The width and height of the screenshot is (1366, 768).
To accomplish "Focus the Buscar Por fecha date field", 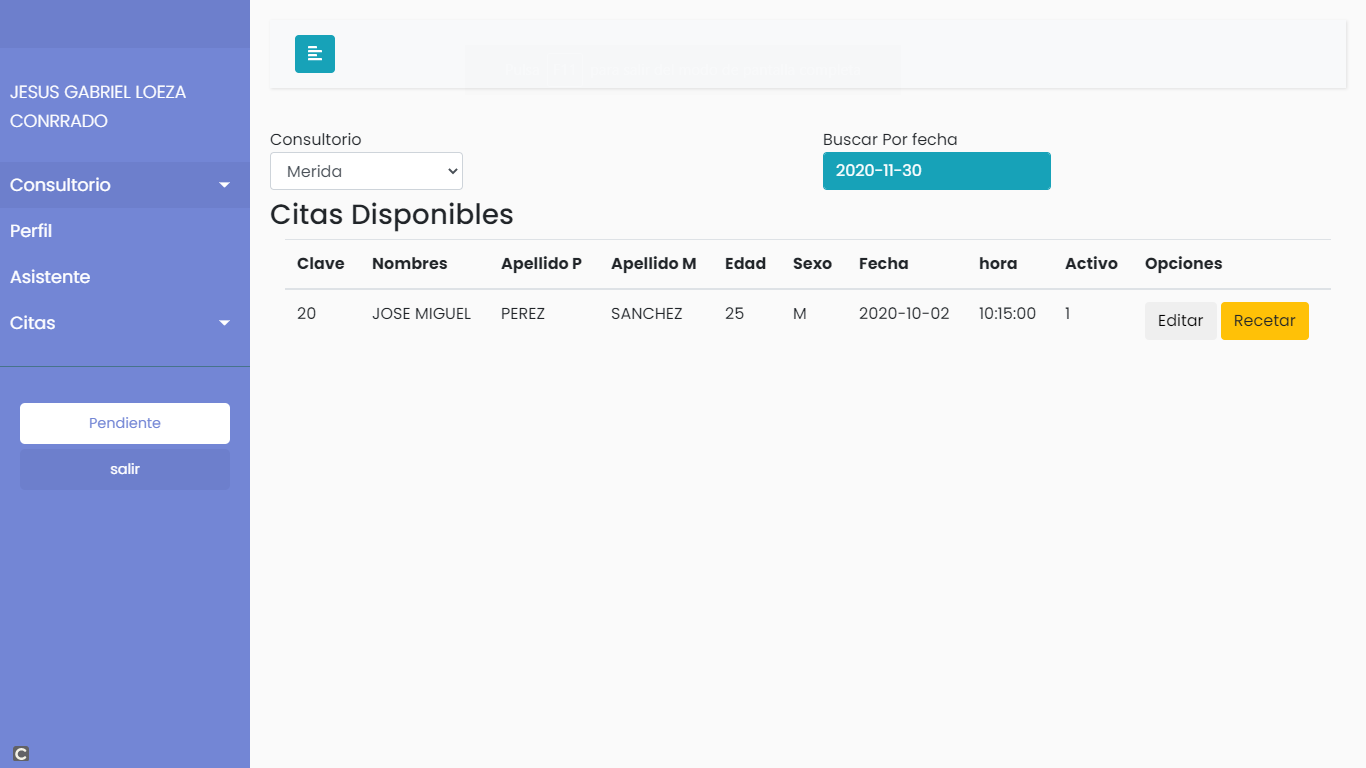I will (936, 171).
